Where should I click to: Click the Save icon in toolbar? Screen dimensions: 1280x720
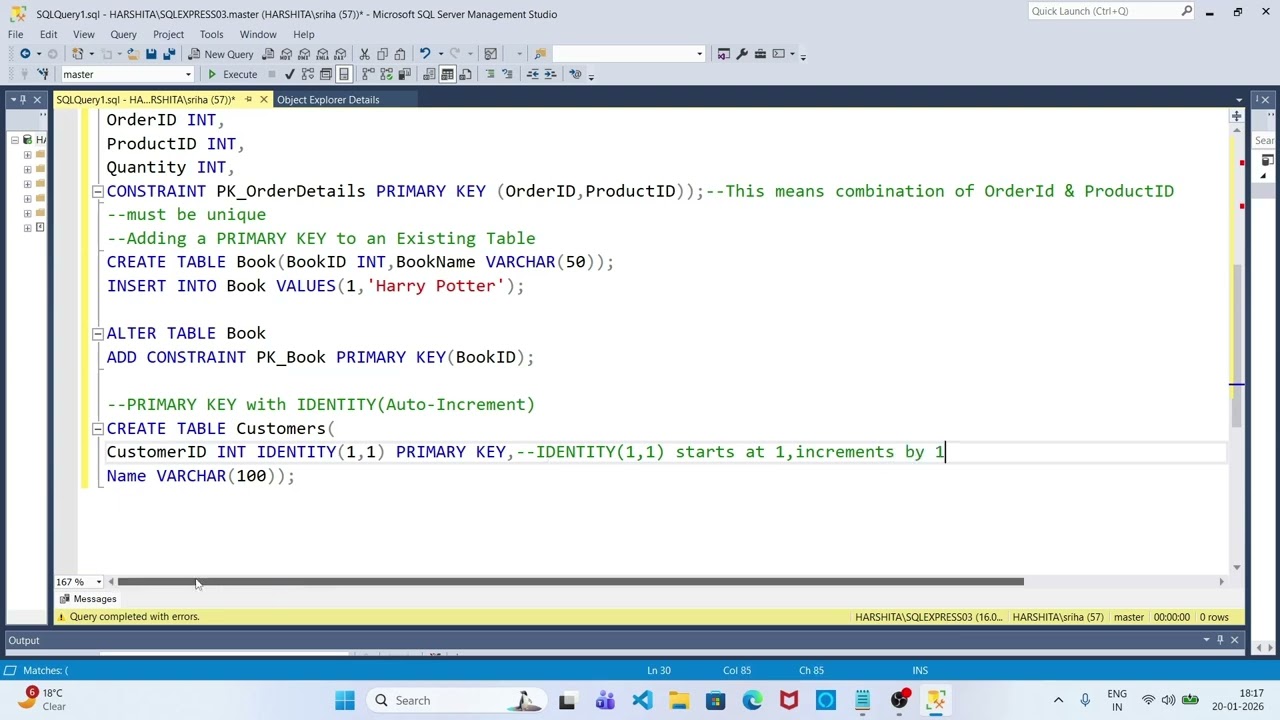click(x=151, y=54)
